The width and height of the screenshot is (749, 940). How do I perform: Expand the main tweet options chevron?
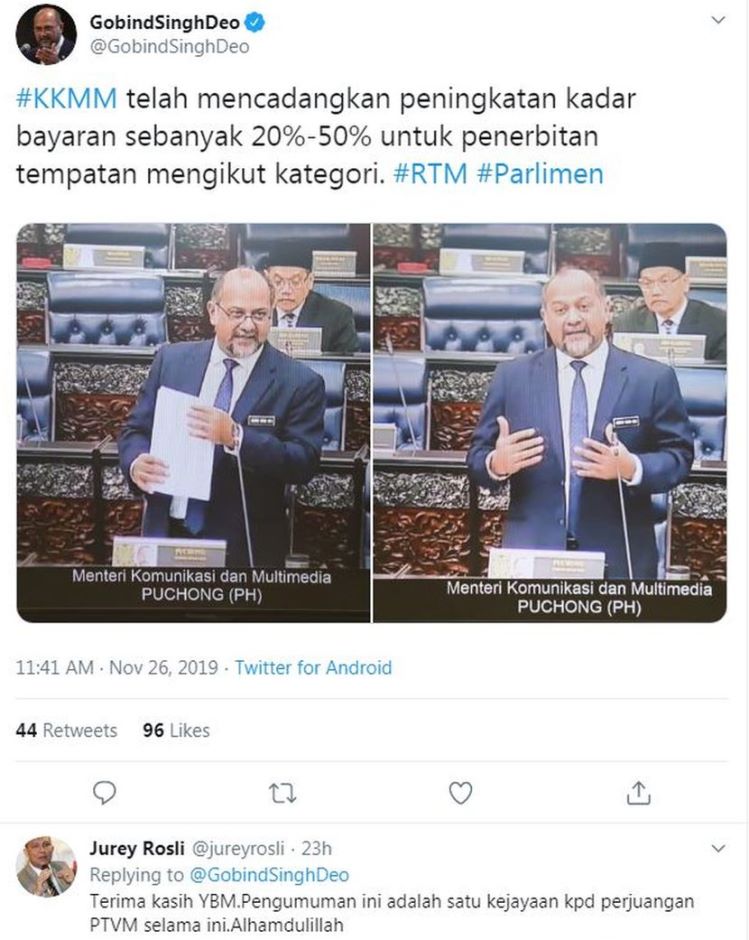coord(717,20)
